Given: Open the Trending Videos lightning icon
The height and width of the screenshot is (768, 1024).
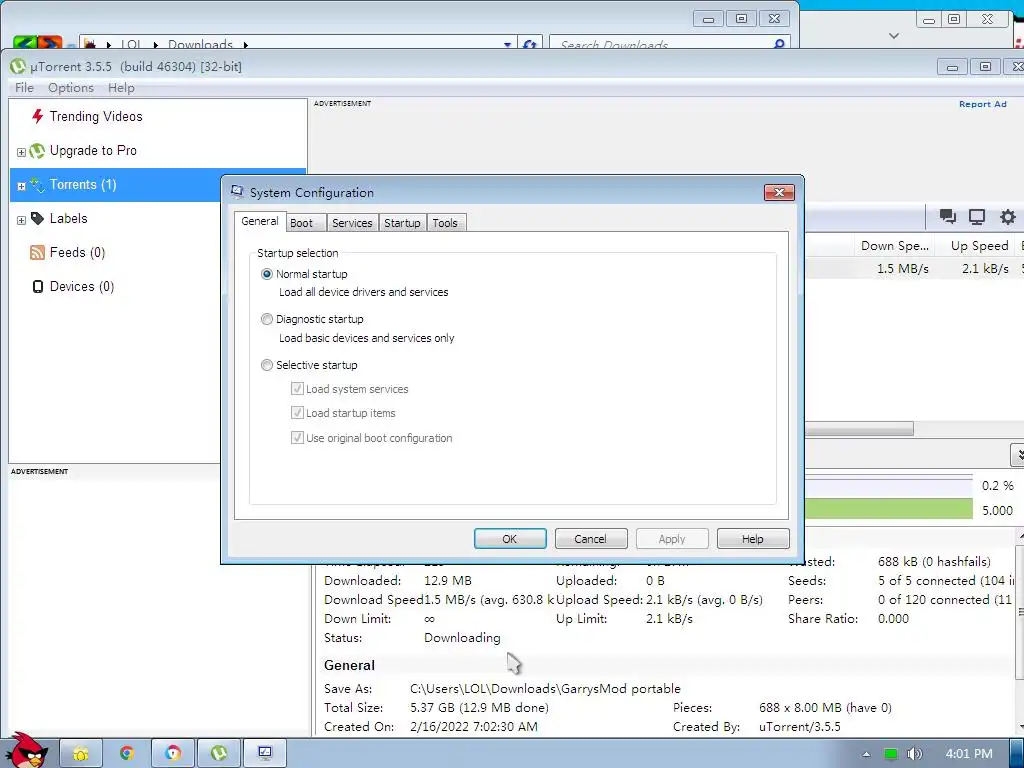Looking at the screenshot, I should 37,116.
